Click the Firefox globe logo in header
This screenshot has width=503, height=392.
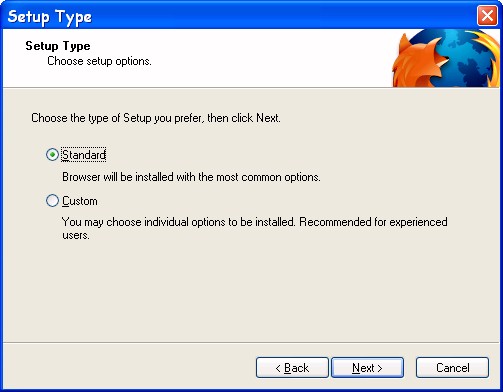(x=446, y=58)
